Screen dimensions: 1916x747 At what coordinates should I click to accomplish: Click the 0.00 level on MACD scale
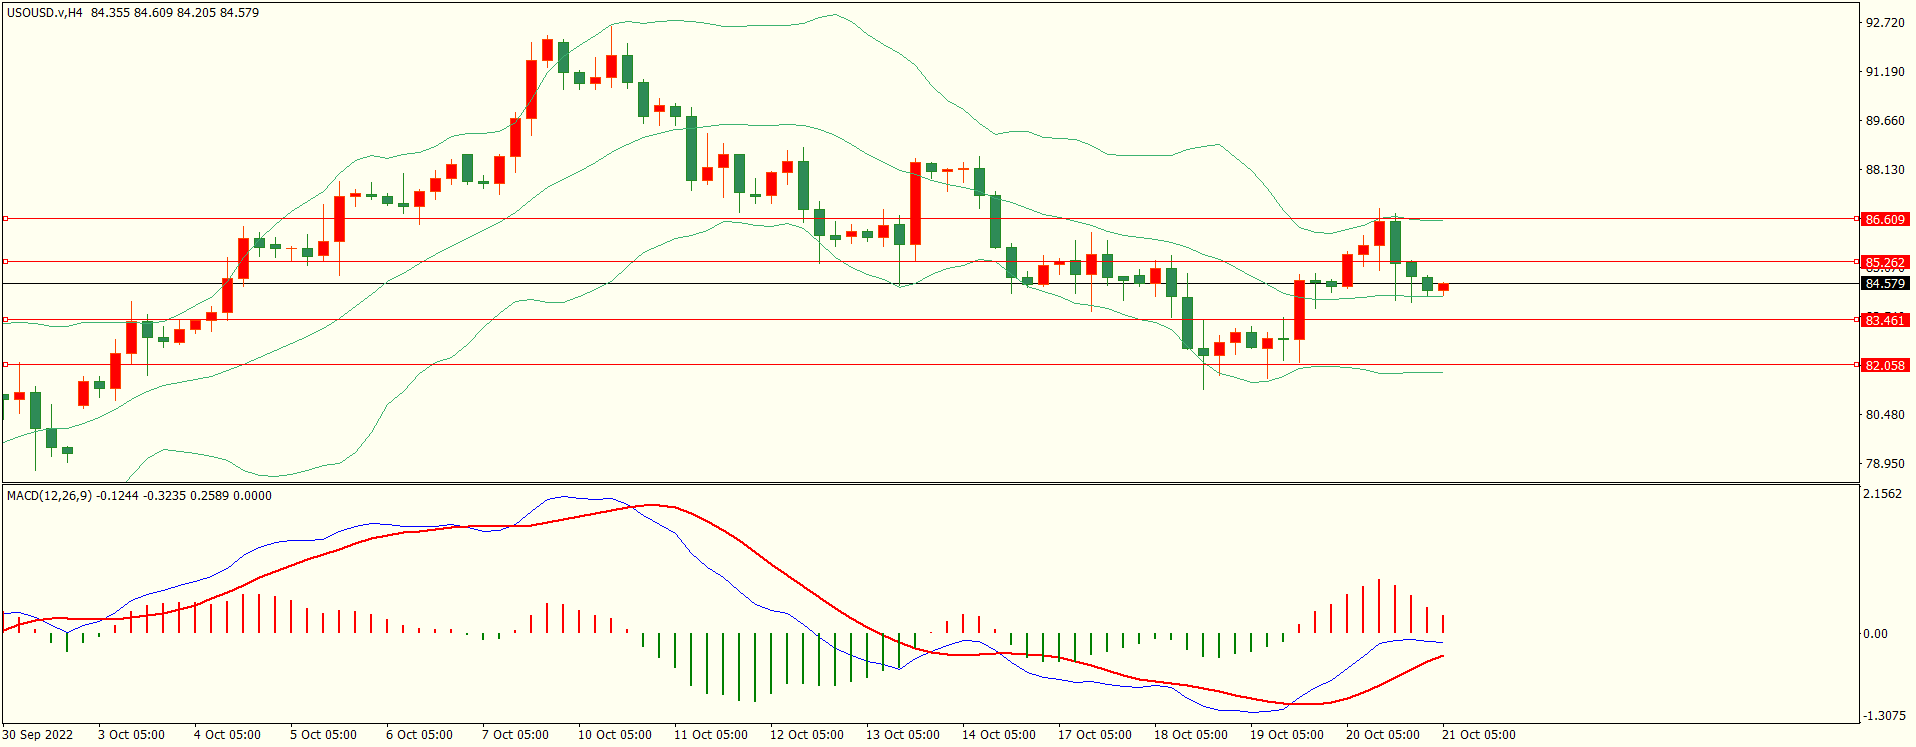(1875, 634)
